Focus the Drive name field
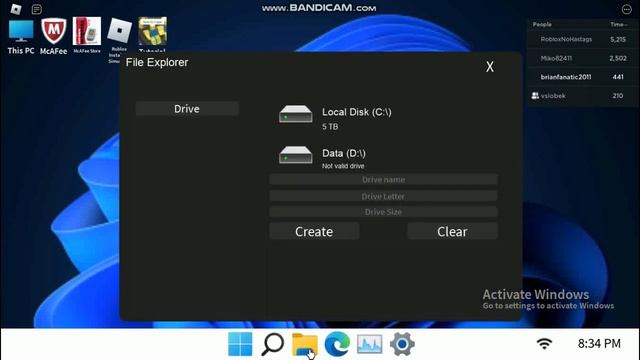The height and width of the screenshot is (360, 640). pos(383,180)
